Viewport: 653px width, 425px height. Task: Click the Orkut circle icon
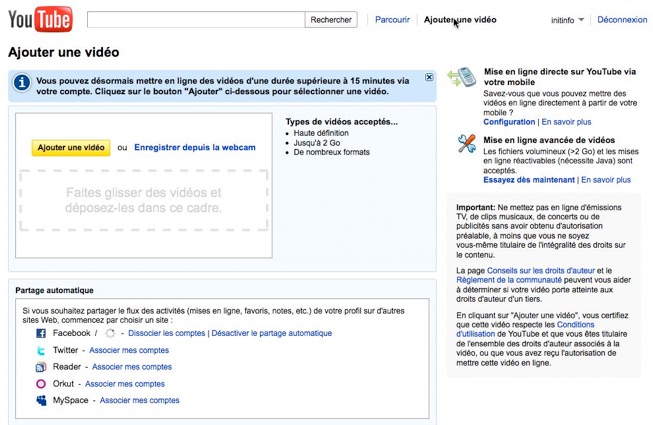coord(41,384)
